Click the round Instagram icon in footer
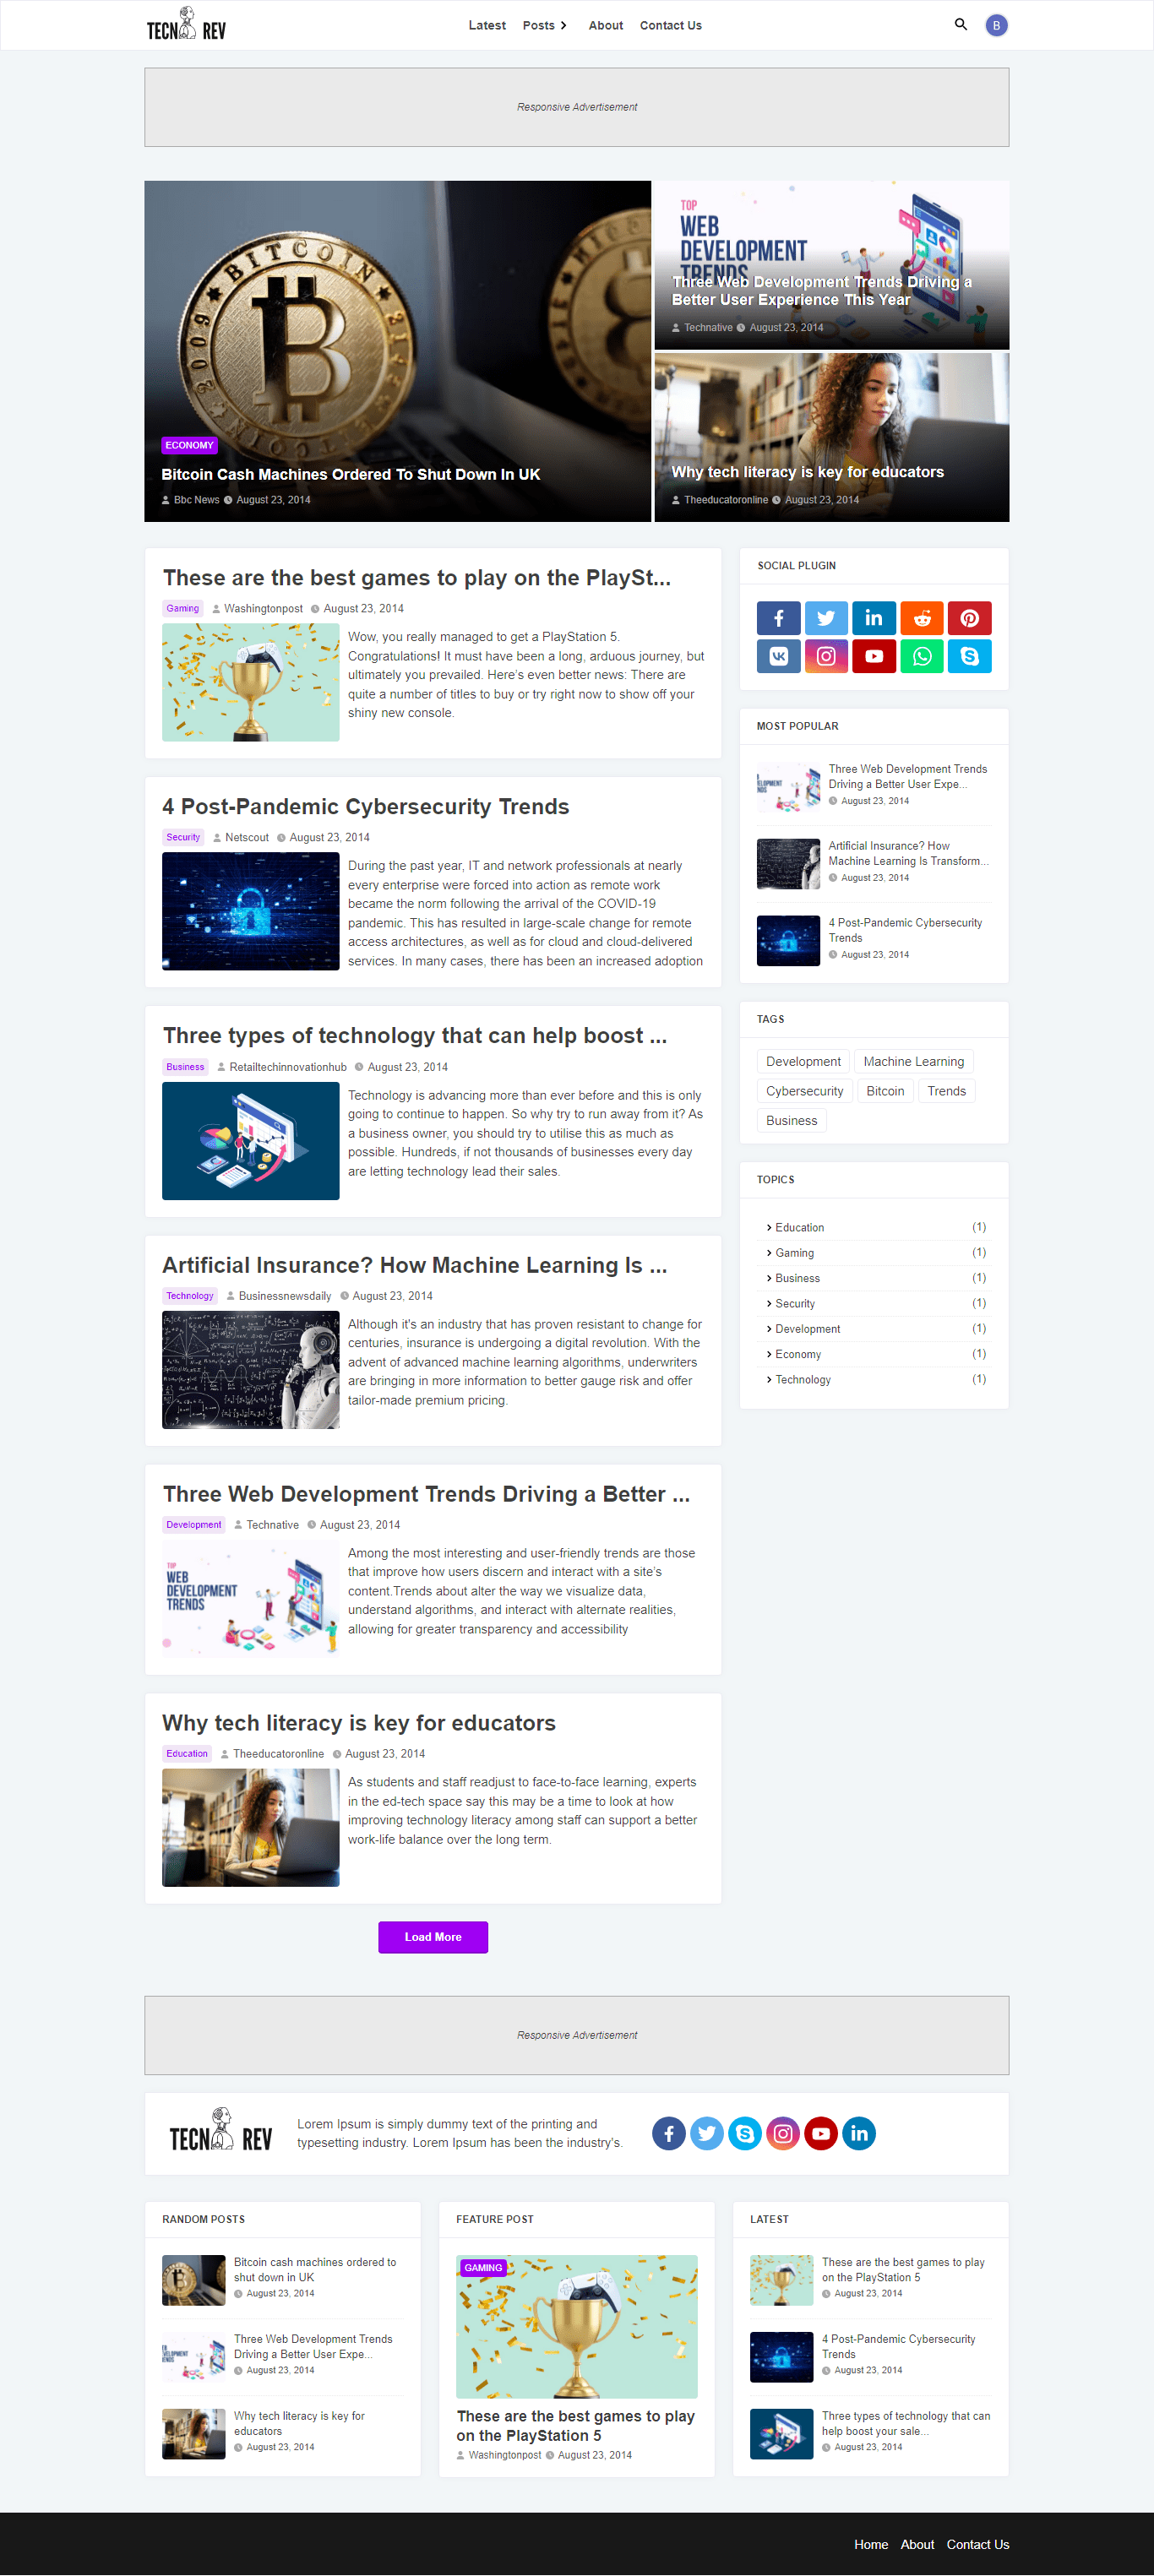 (783, 2133)
